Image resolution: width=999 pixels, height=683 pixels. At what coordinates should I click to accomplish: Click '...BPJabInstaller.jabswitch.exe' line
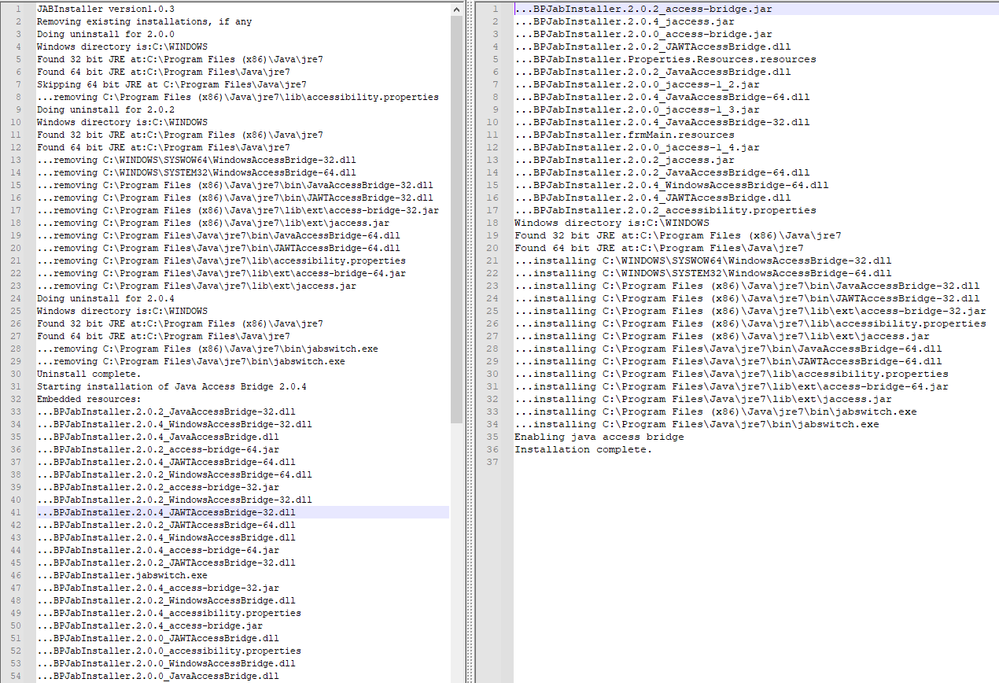tap(122, 575)
